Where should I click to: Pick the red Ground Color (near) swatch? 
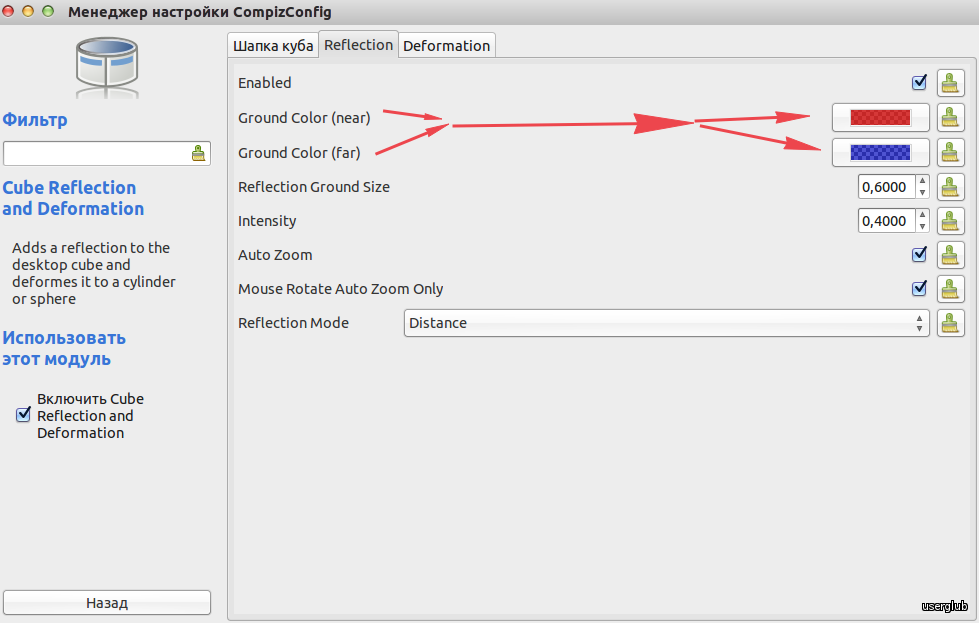(x=880, y=117)
